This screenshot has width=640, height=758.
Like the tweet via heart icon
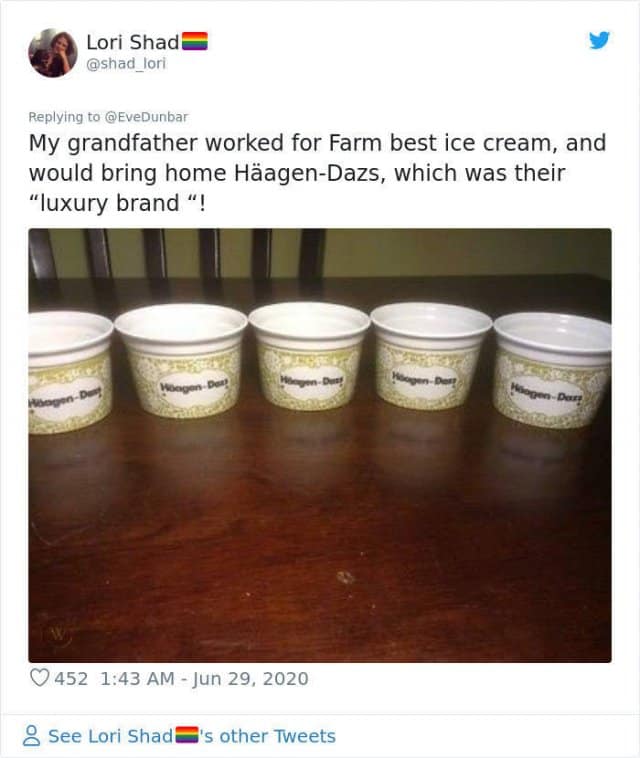[x=39, y=678]
